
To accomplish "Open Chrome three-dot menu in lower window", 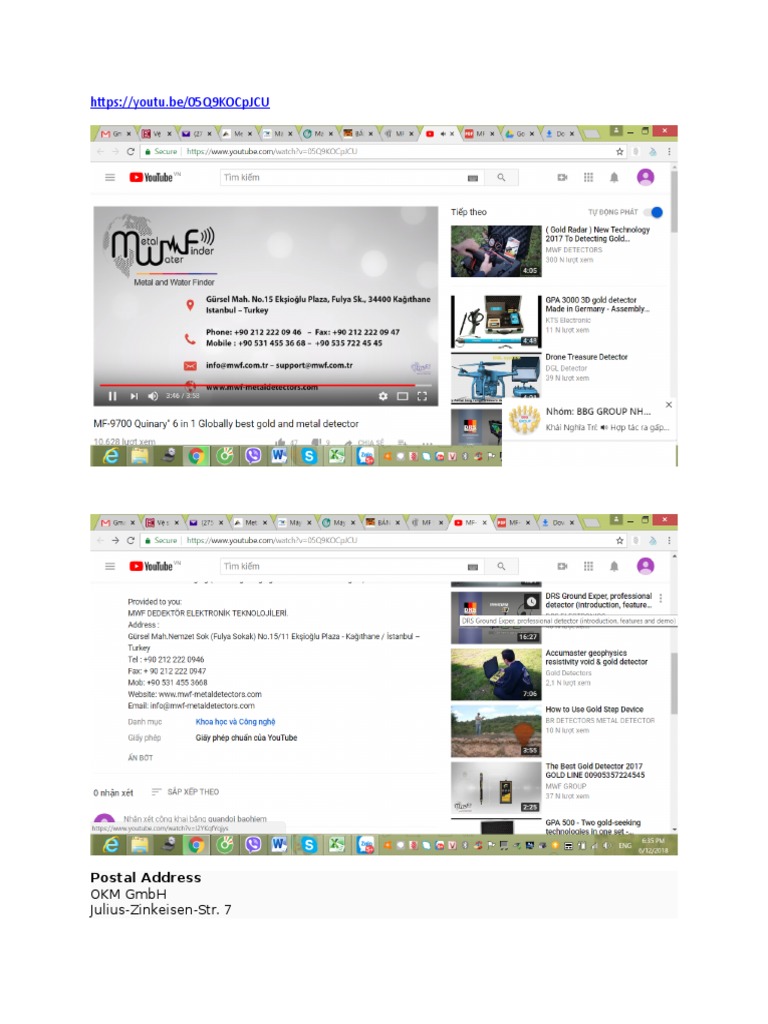I will pos(669,541).
